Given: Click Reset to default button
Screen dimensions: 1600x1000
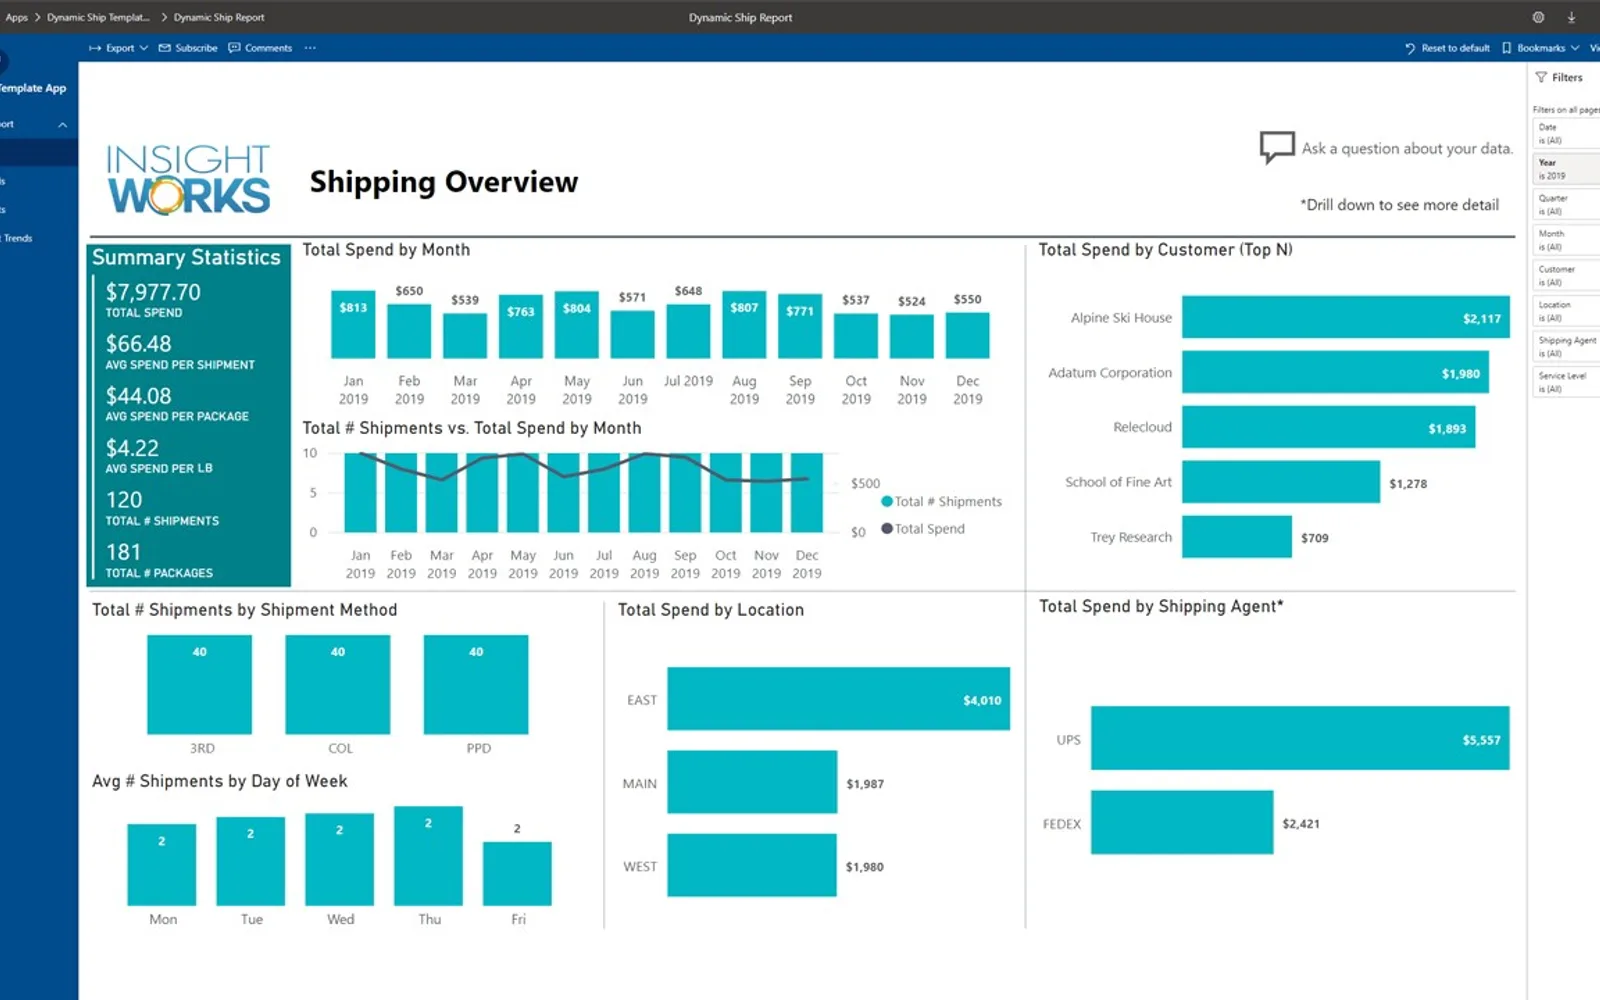Looking at the screenshot, I should [x=1447, y=48].
